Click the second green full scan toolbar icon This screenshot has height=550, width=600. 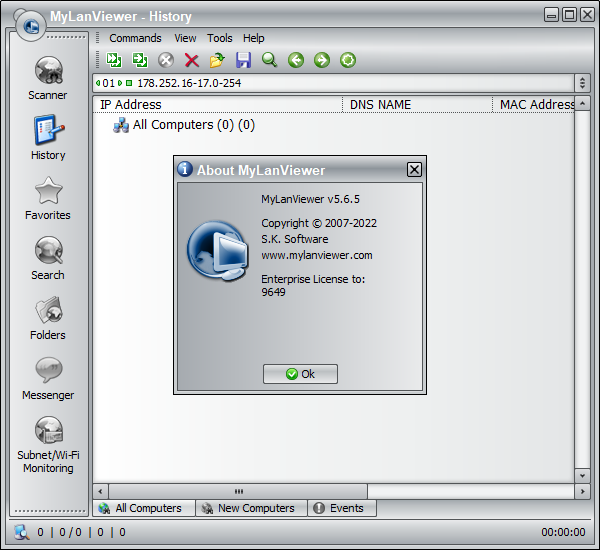[x=140, y=60]
